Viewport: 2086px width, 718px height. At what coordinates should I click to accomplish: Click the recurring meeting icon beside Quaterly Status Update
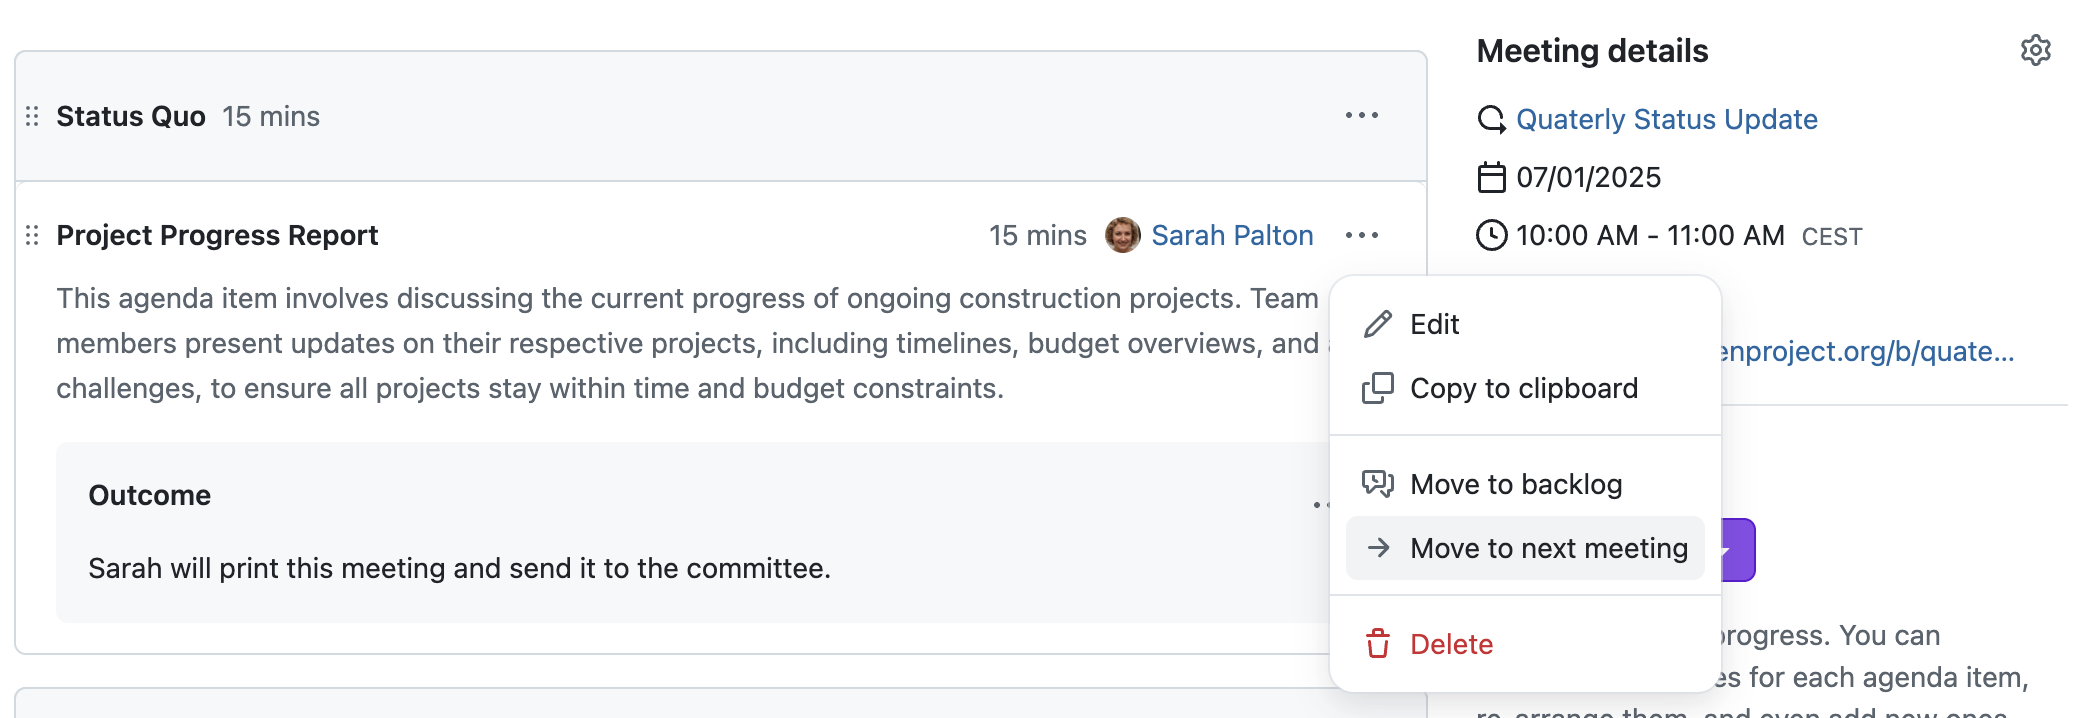click(x=1492, y=118)
